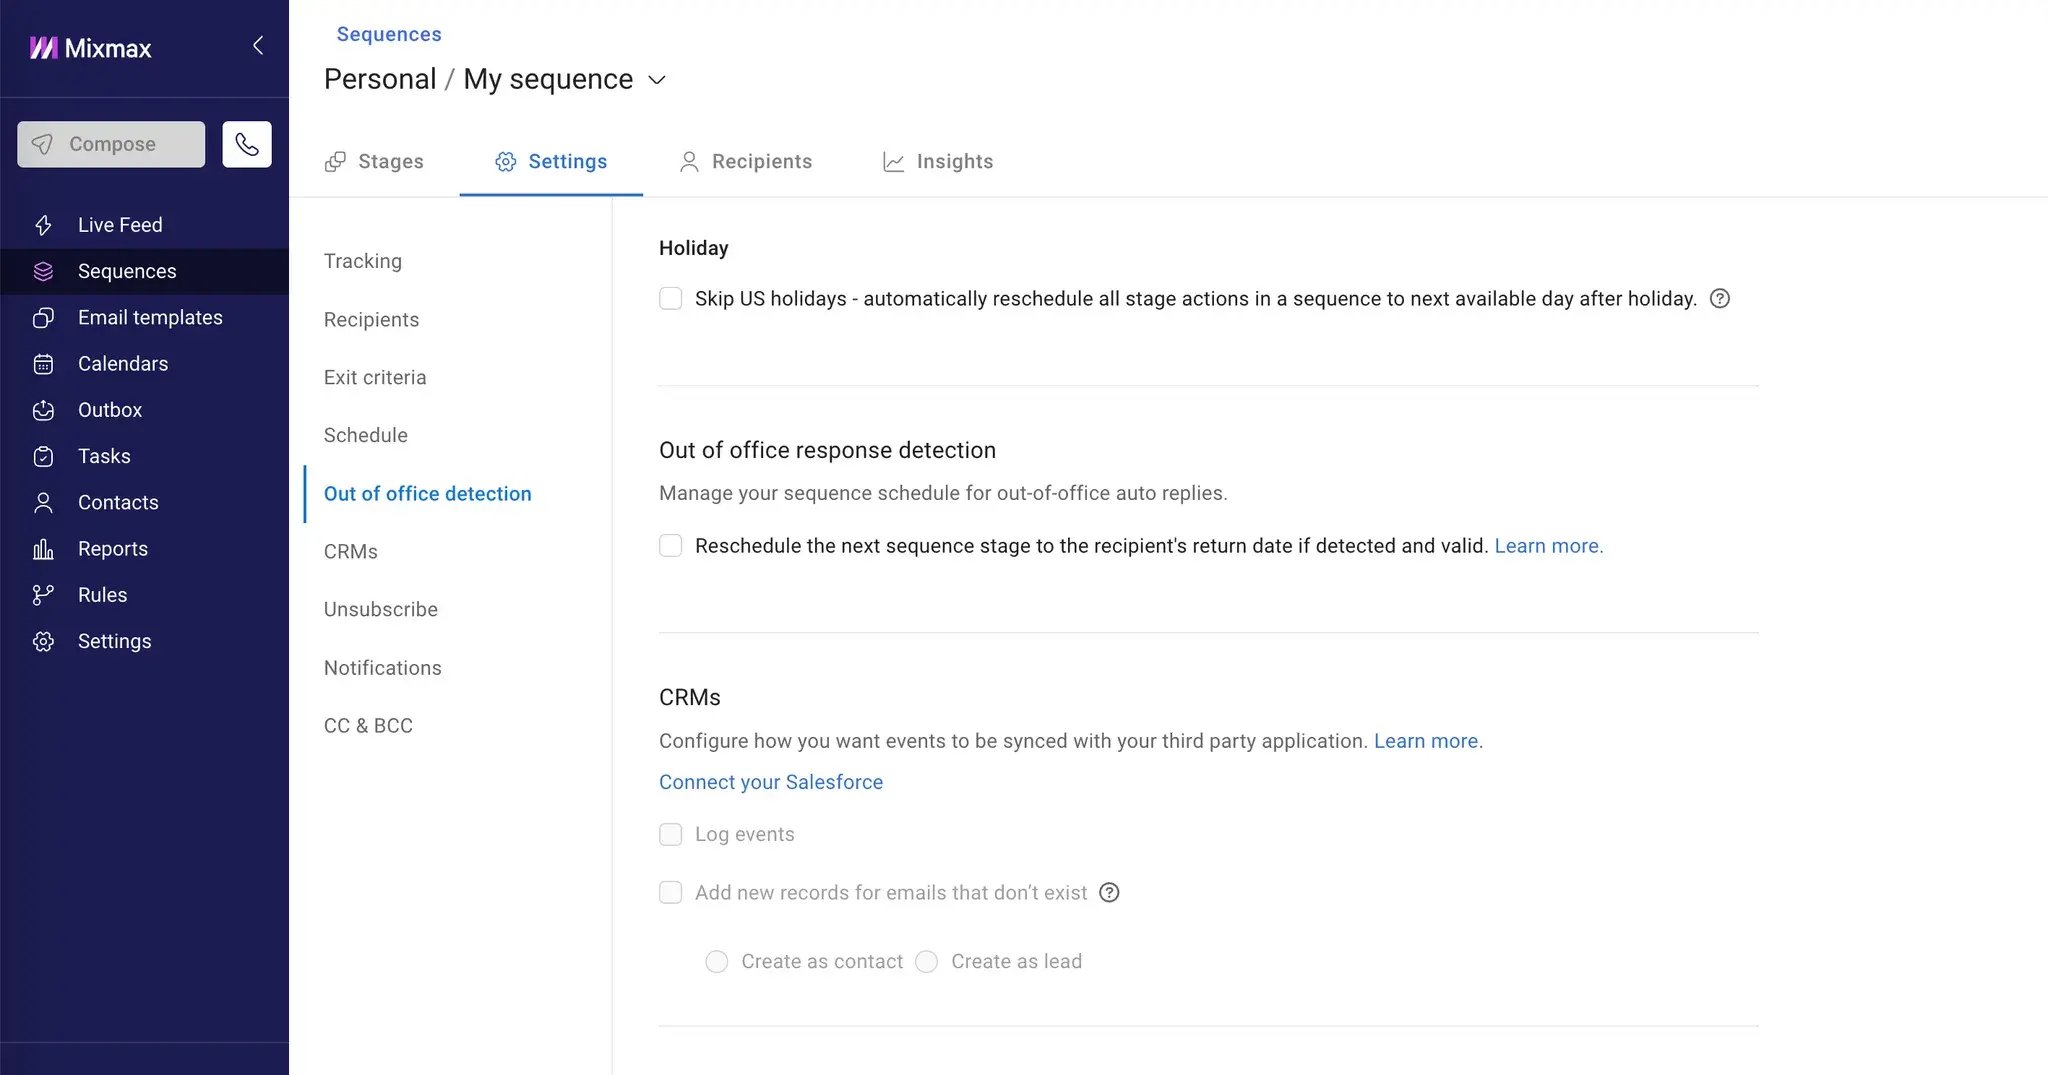
Task: Switch to the Recipients tab
Action: coord(745,161)
